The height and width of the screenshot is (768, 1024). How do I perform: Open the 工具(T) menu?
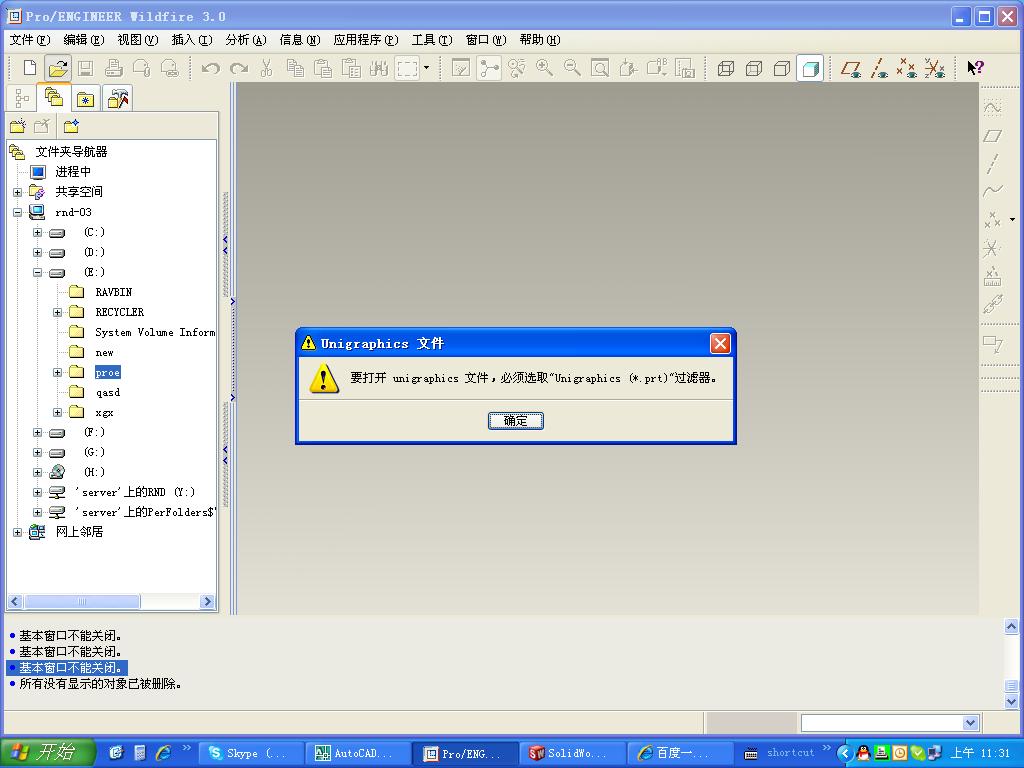(x=432, y=40)
